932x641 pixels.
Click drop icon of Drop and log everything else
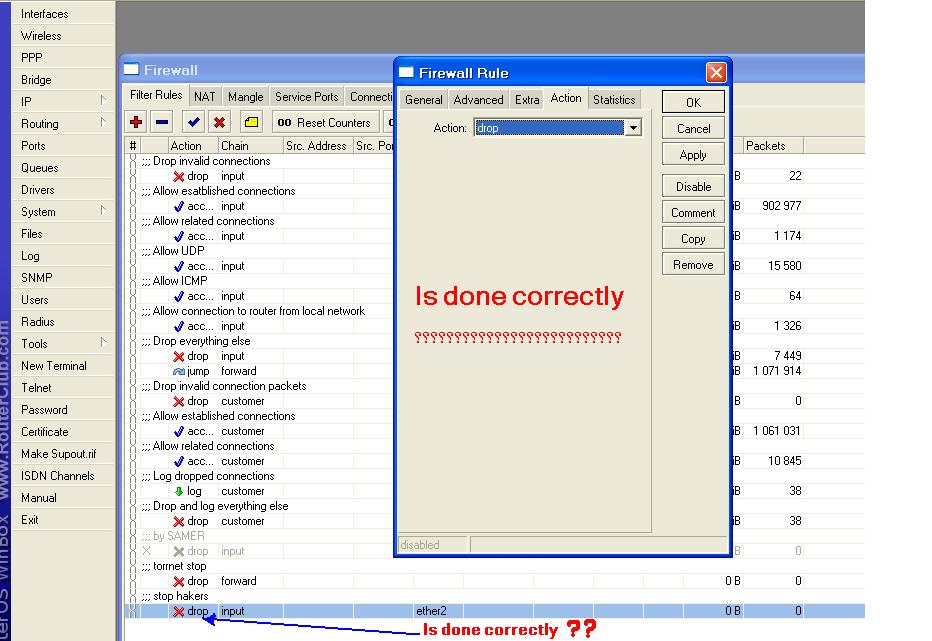178,521
